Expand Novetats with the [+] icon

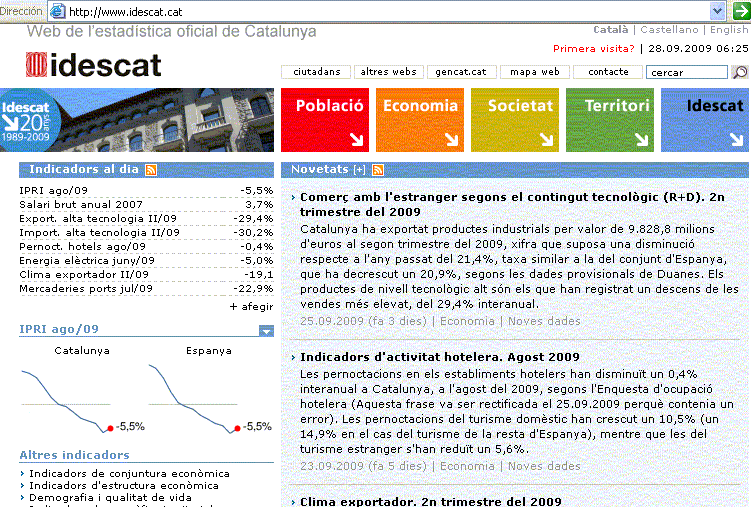pos(359,169)
